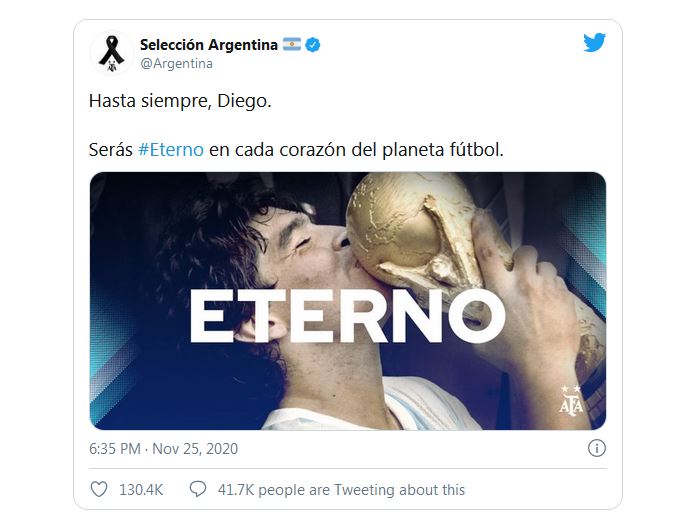The image size is (680, 516).
Task: Open the #Eterno hashtag
Action: pyautogui.click(x=171, y=150)
